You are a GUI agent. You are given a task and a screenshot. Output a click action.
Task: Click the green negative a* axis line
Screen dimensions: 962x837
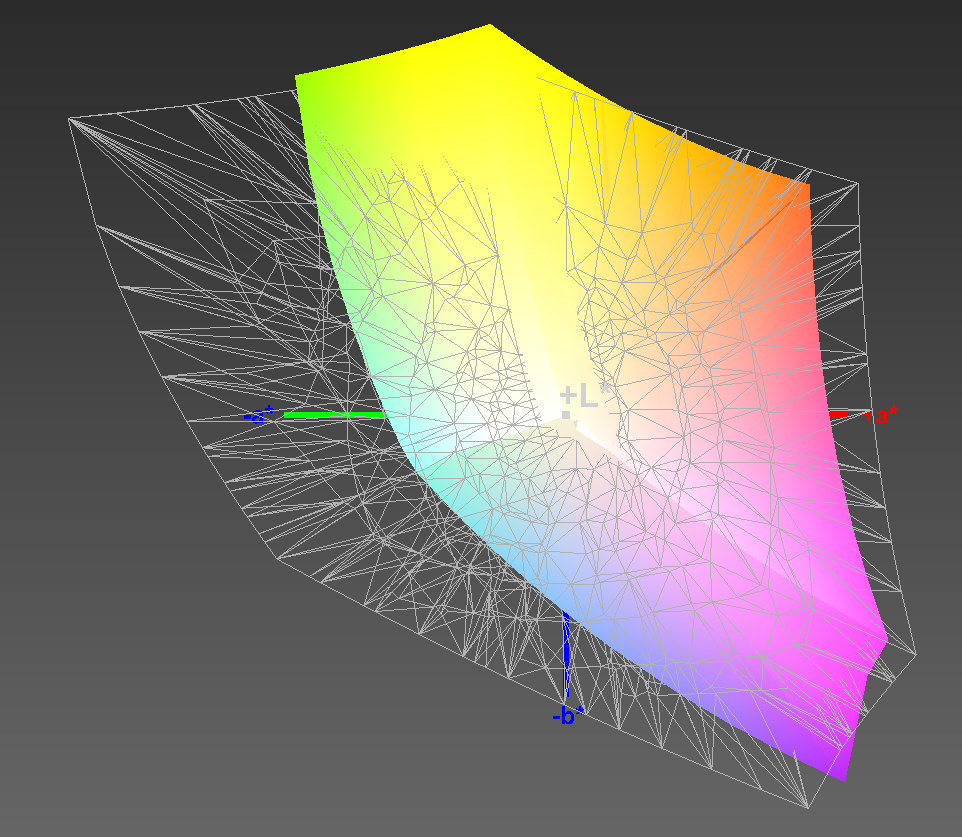332,414
